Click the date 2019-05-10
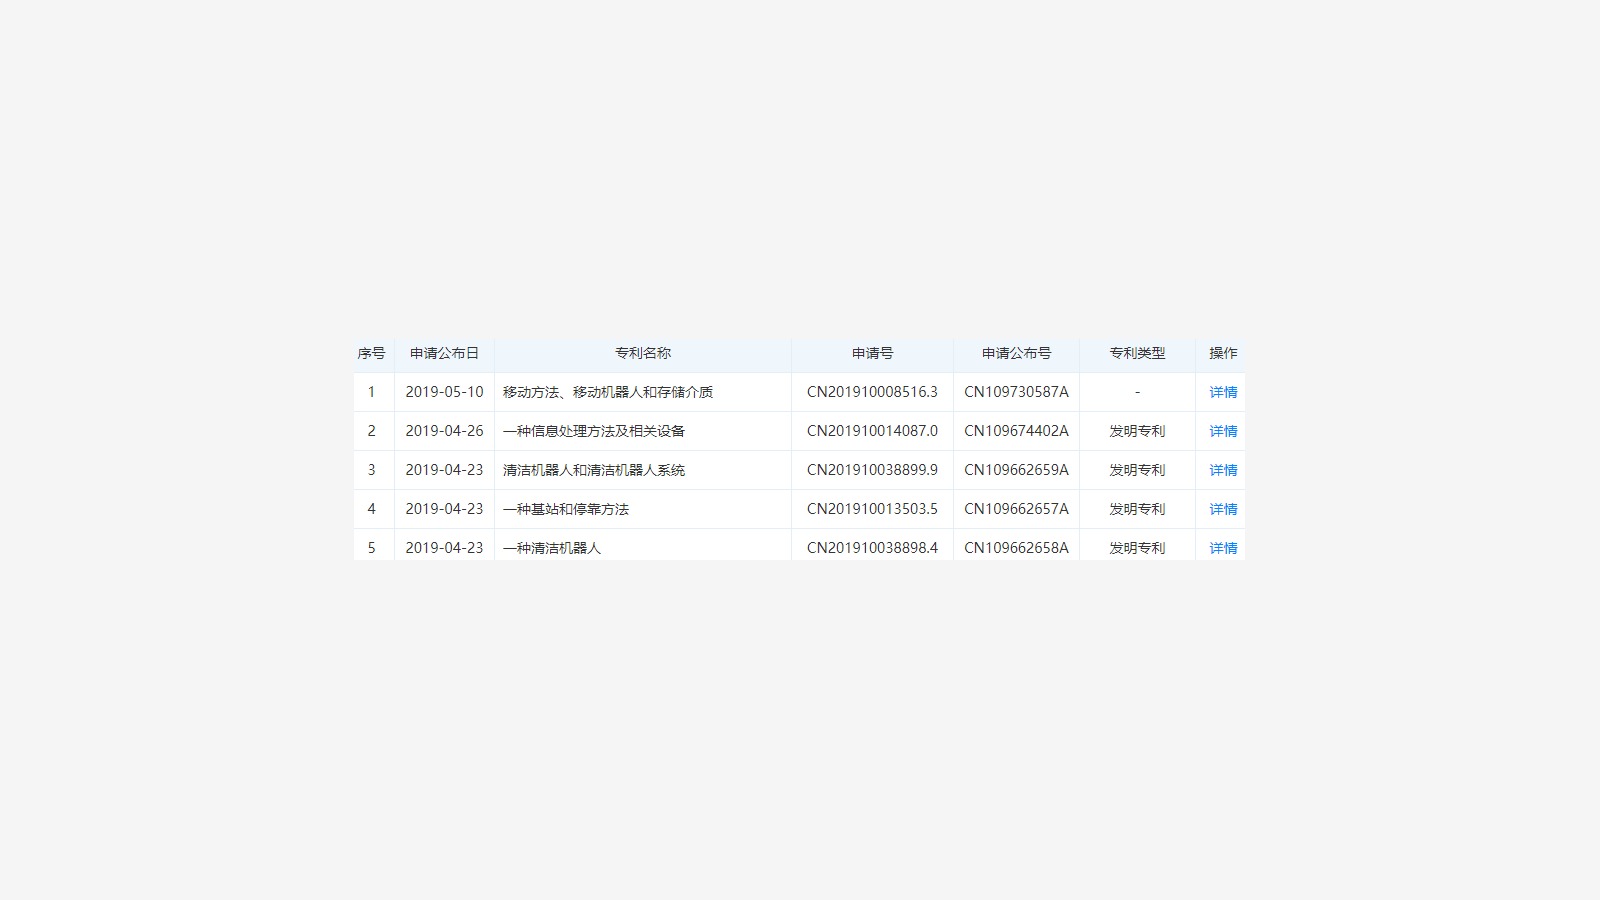 click(x=444, y=392)
